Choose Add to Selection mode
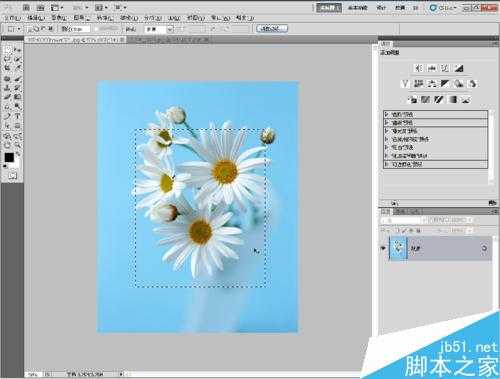Screen dimensions: 500x379 tap(37, 29)
